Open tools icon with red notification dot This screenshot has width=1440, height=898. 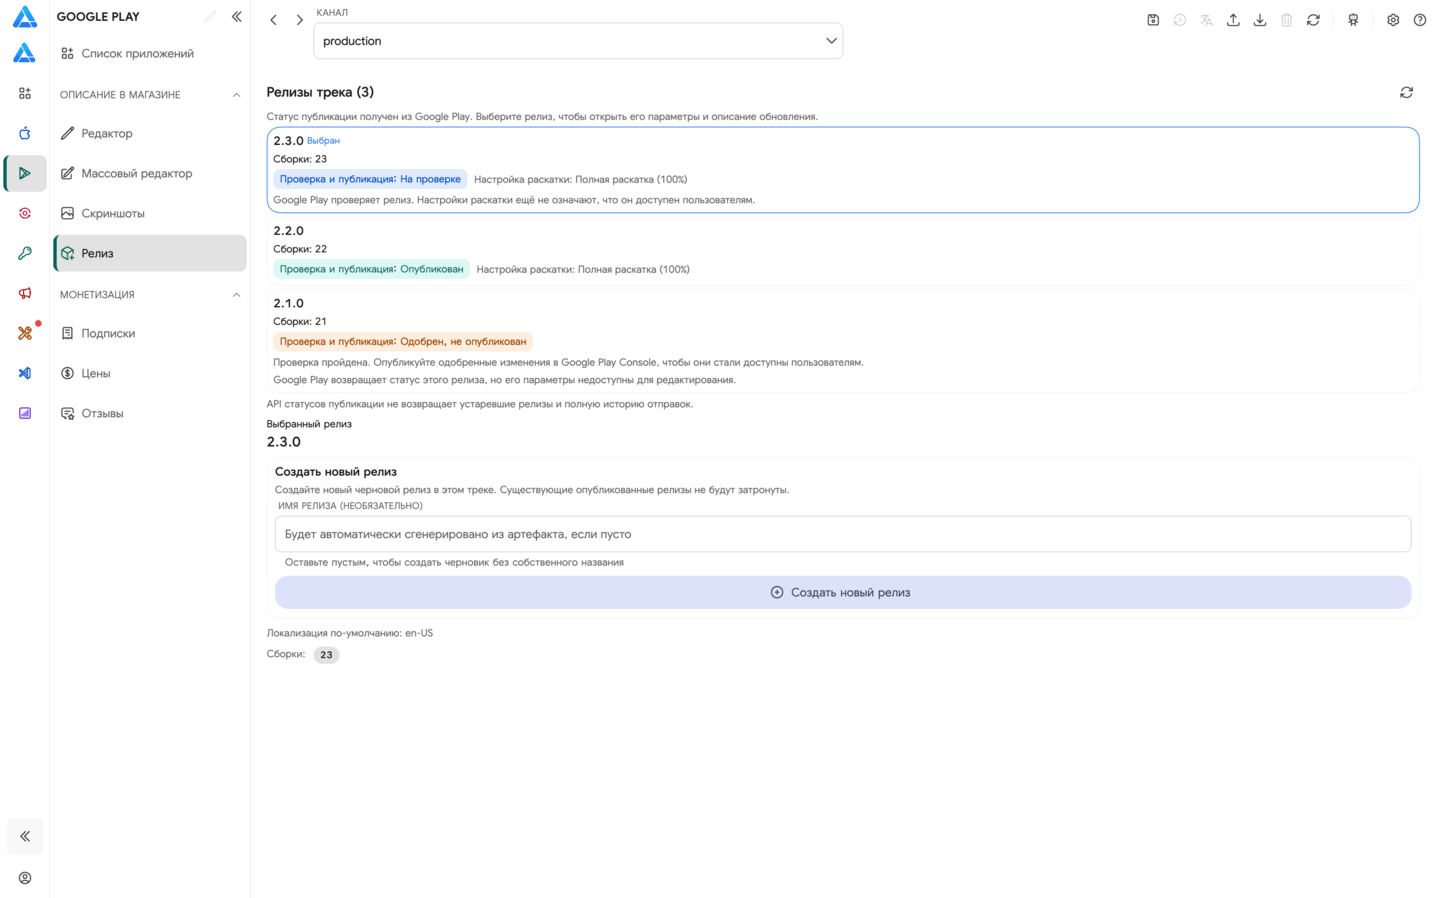pyautogui.click(x=25, y=333)
